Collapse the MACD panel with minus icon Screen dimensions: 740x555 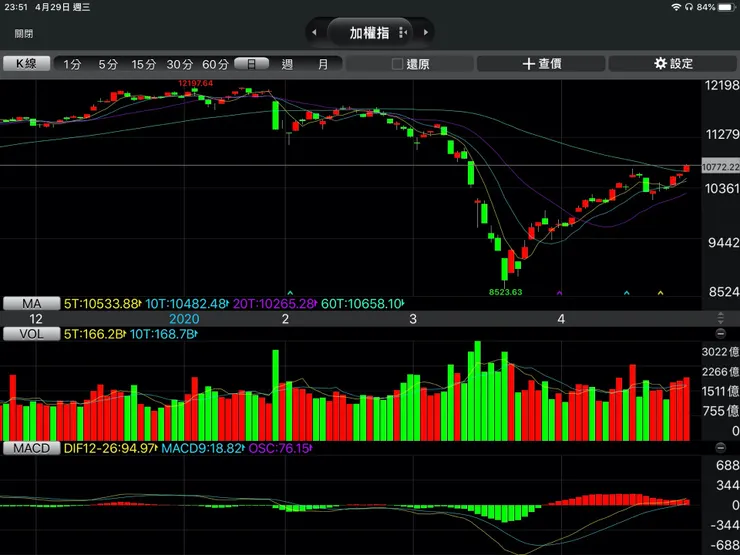(x=720, y=448)
